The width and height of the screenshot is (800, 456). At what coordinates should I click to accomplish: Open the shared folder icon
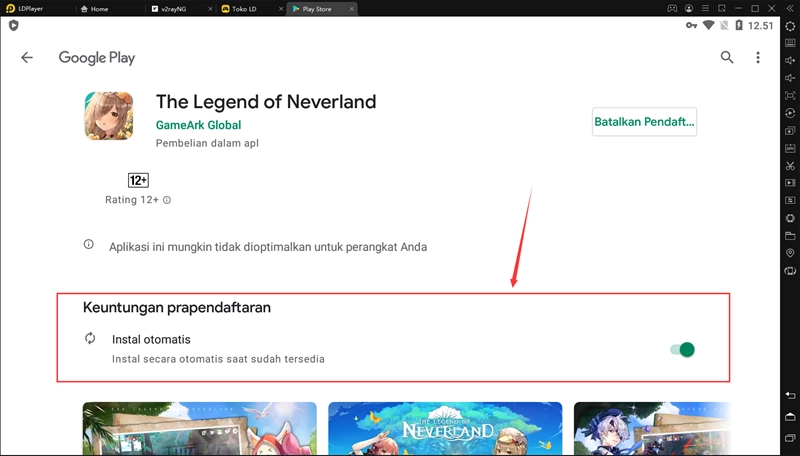(790, 236)
